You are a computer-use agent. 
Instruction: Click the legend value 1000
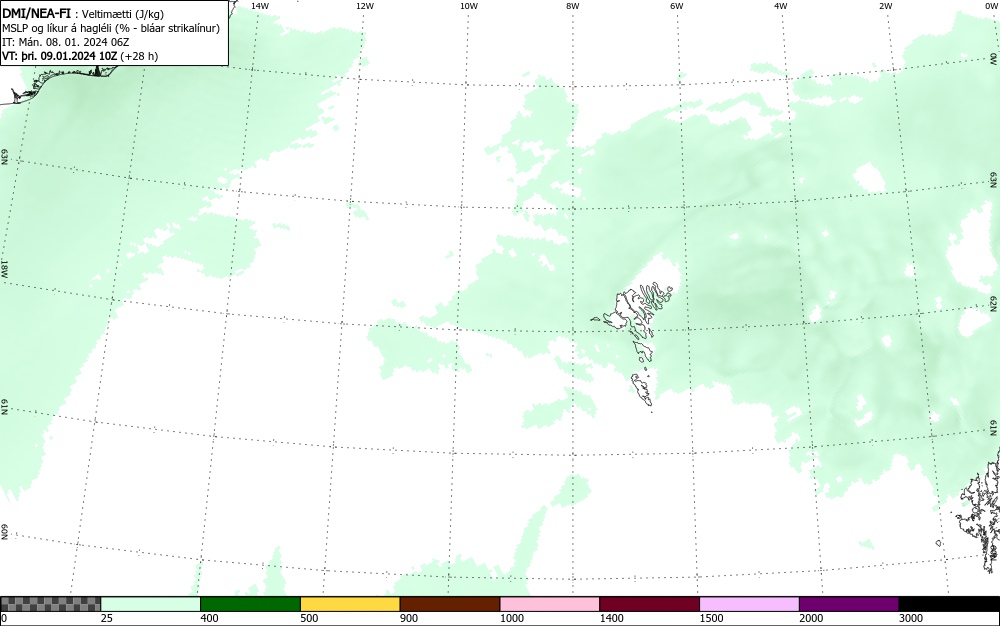tap(511, 618)
